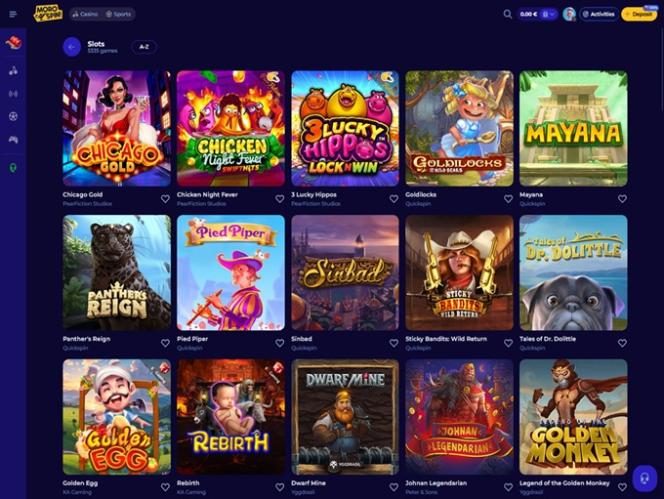Viewport: 664px width, 499px height.
Task: Open the Dwarf Mine game thumbnail
Action: pyautogui.click(x=345, y=417)
